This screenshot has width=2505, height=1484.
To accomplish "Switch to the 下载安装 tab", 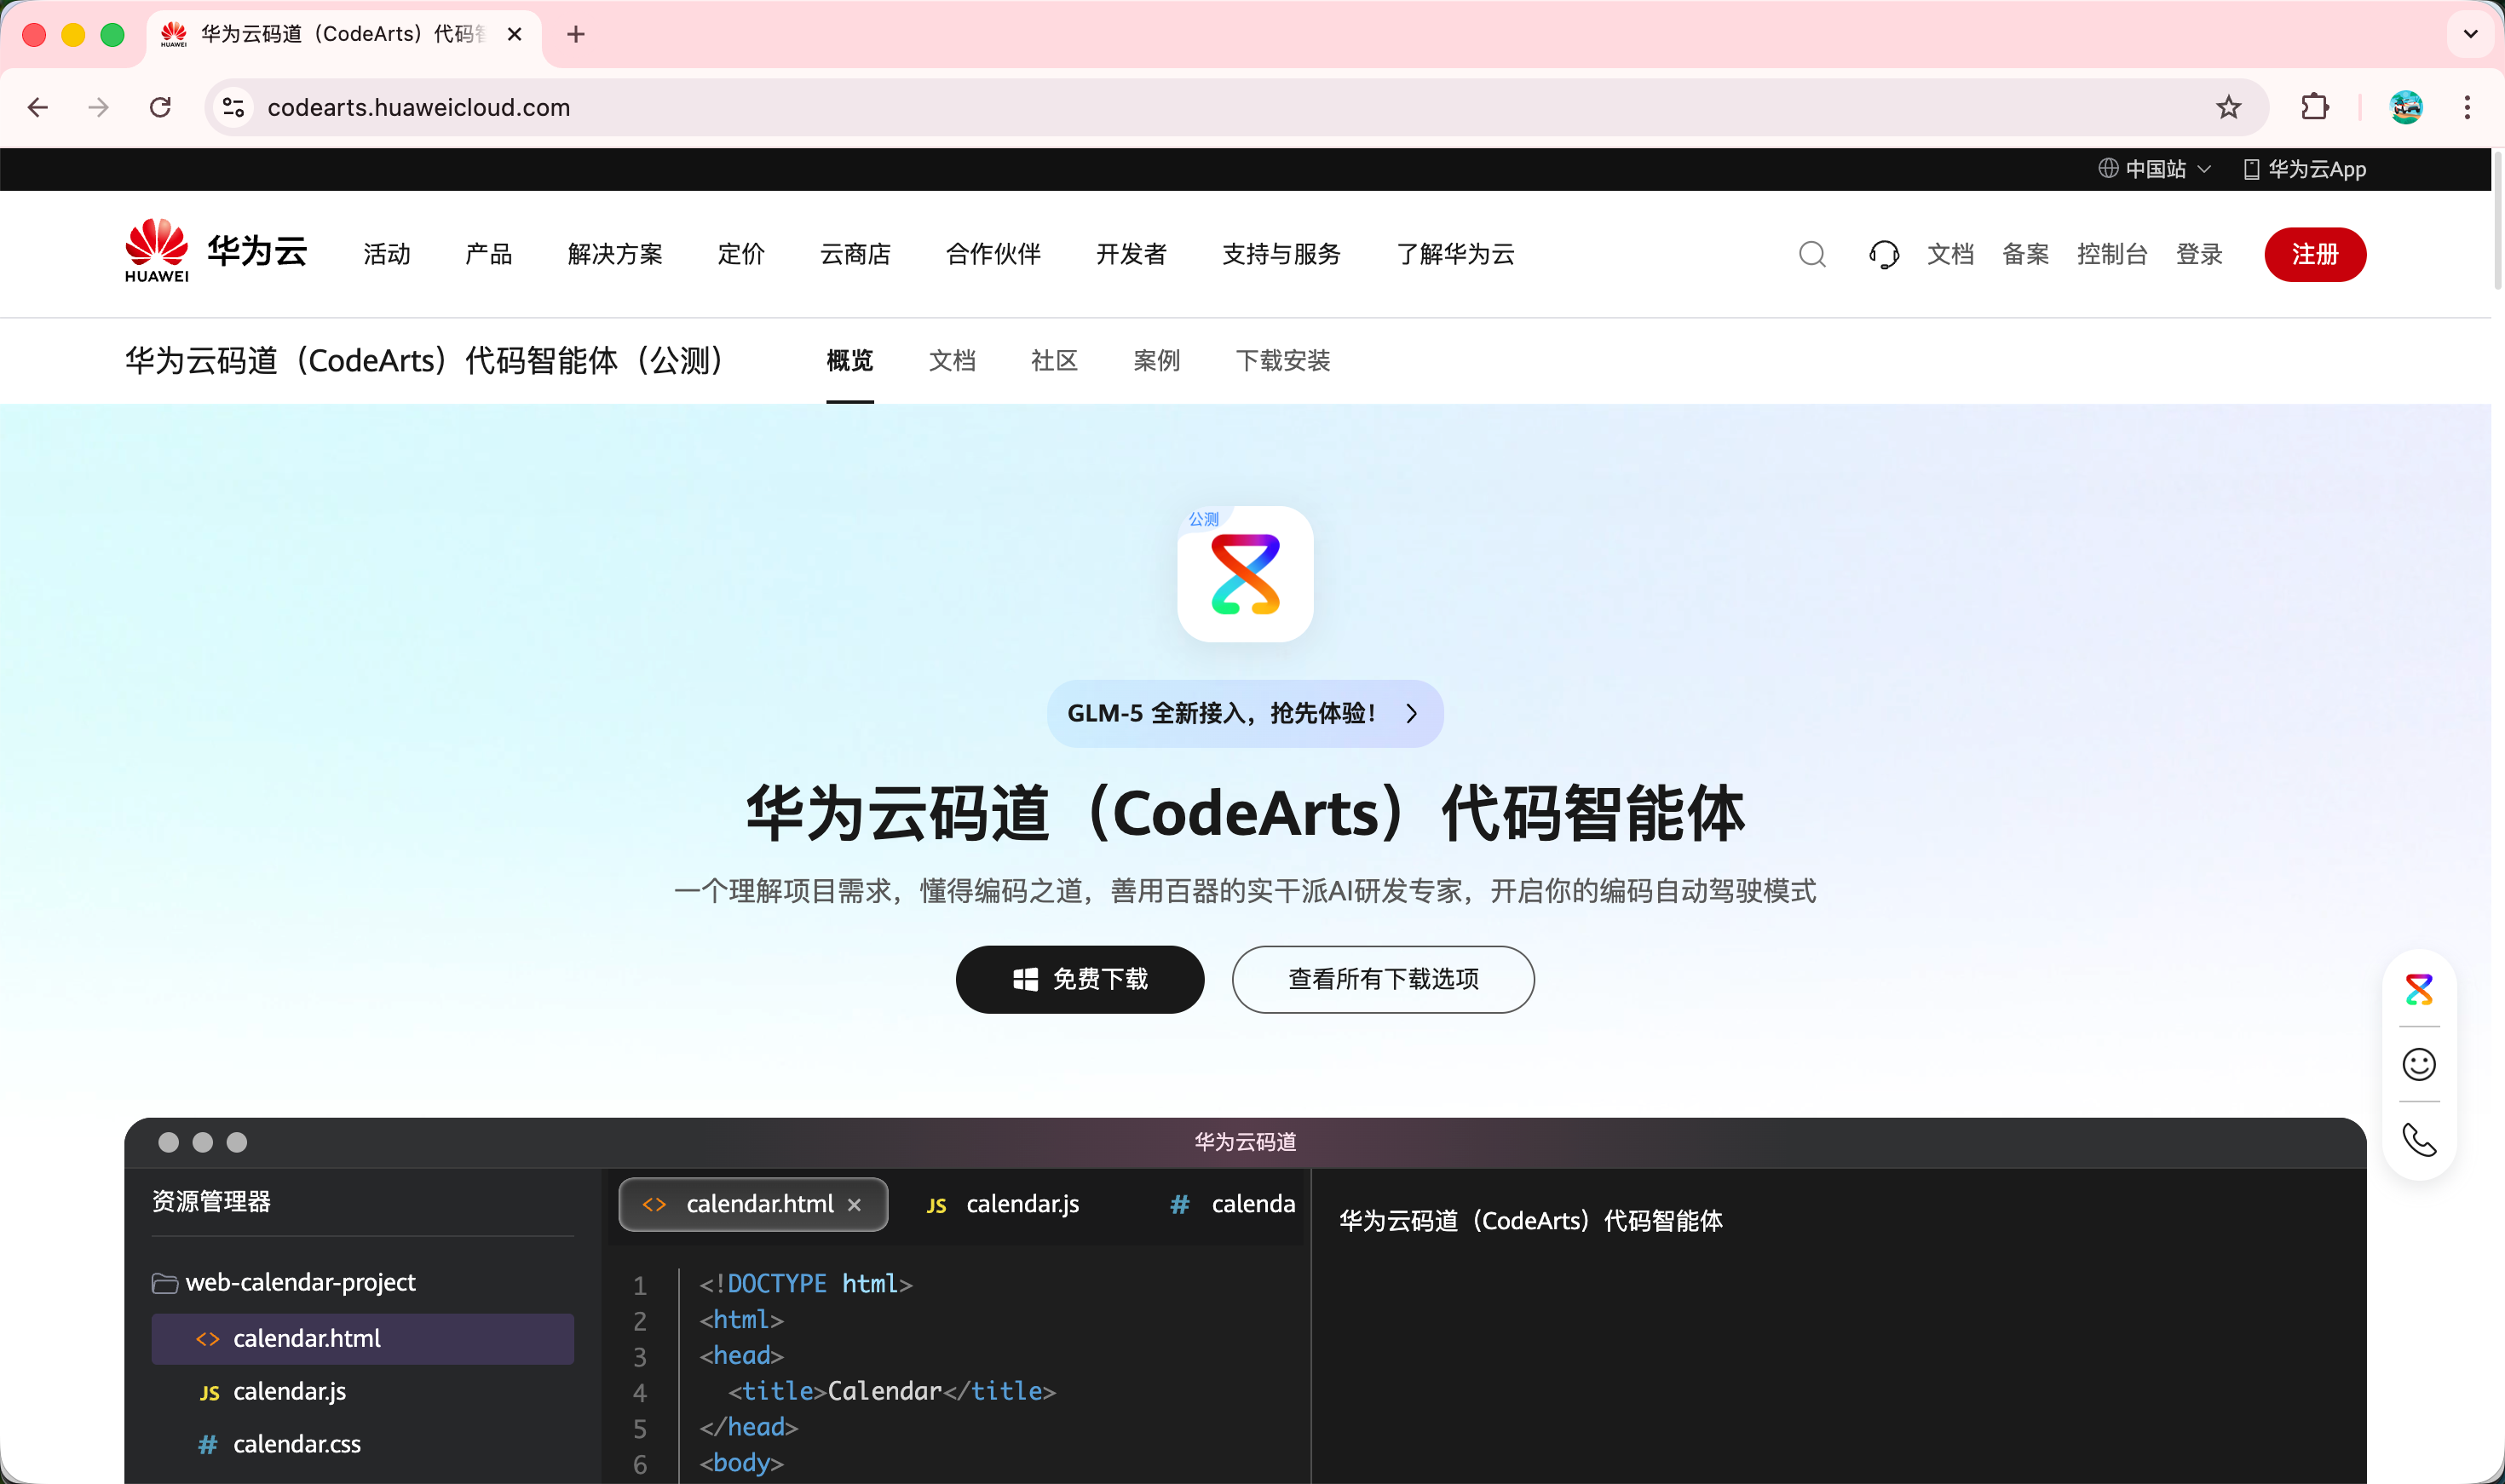I will click(x=1282, y=360).
